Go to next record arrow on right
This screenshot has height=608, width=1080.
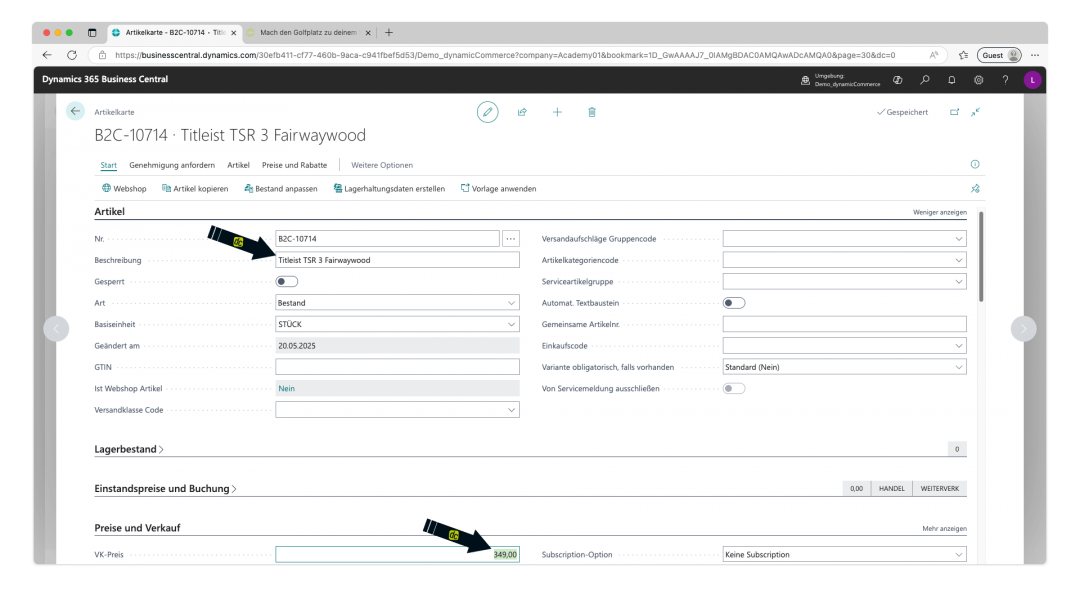(x=1024, y=328)
